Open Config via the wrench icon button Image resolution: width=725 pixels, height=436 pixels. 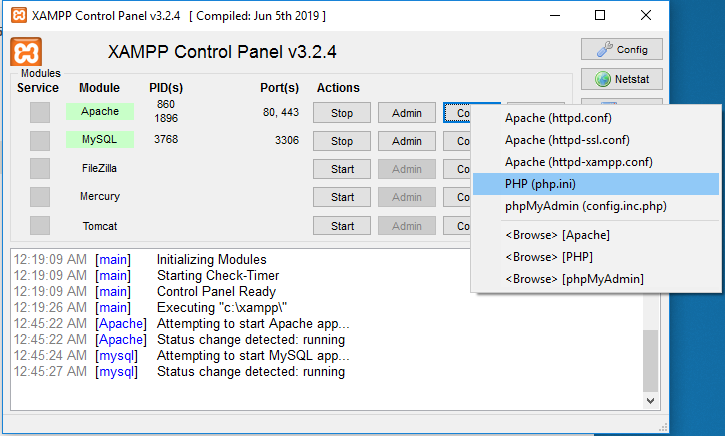[x=621, y=49]
